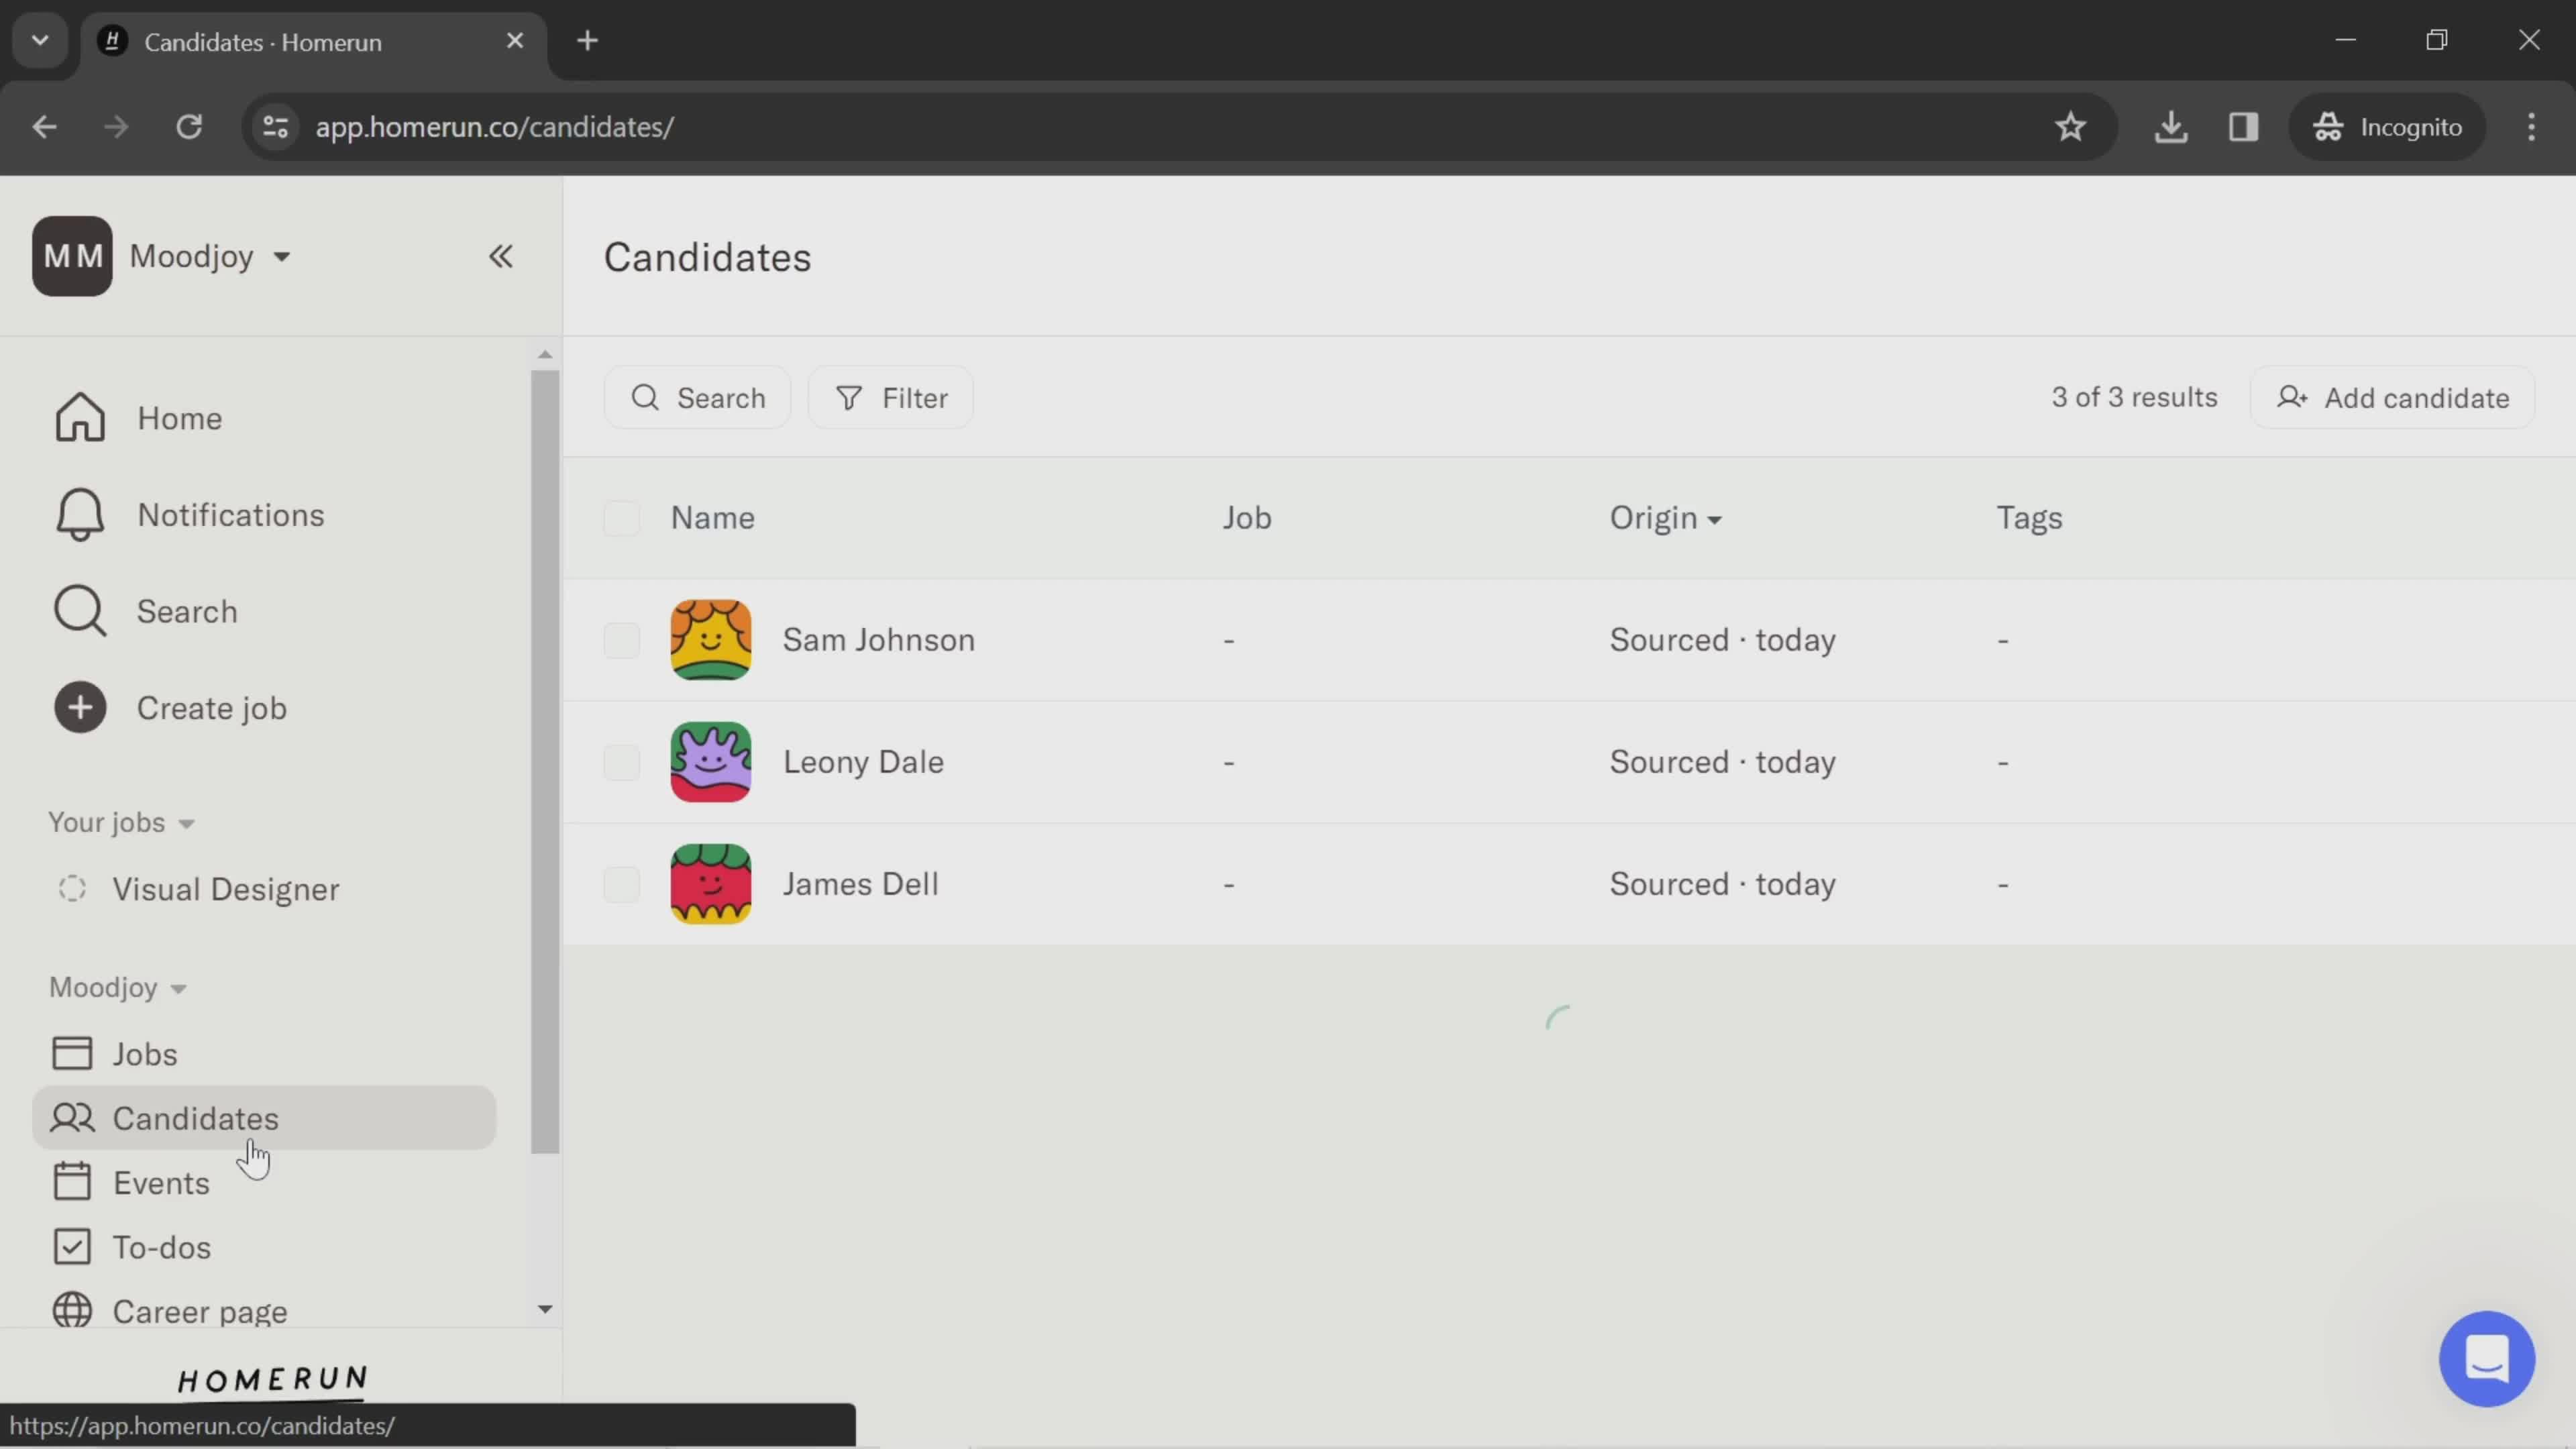The image size is (2576, 1449).
Task: Click the add-person icon in Add candidate
Action: tap(2292, 398)
